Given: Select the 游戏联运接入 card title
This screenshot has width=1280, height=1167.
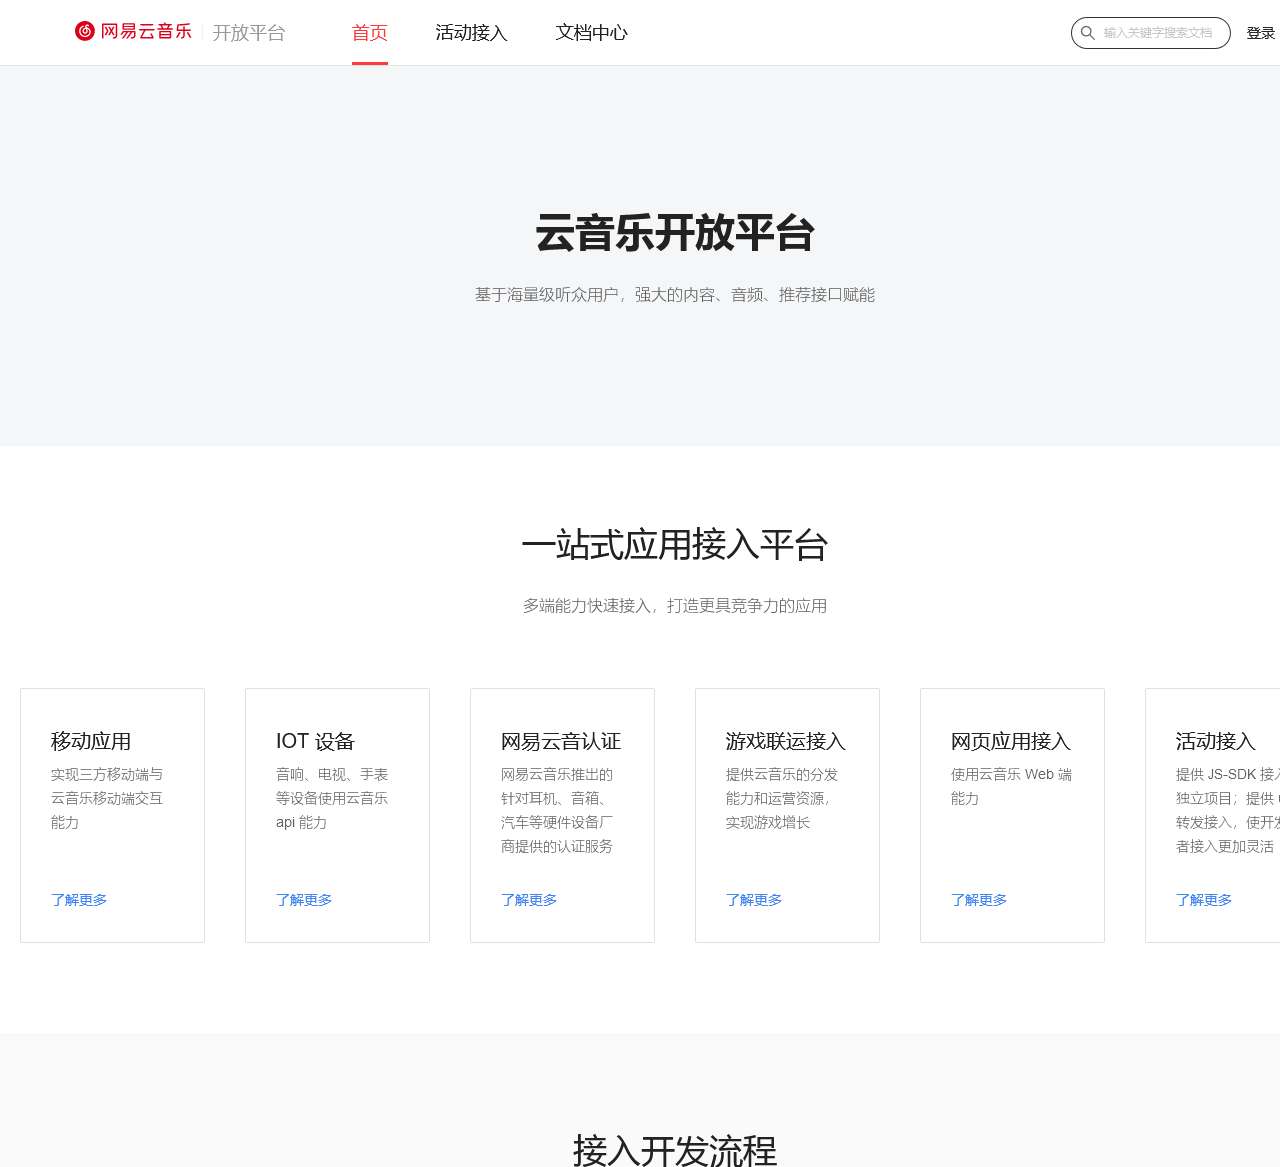Looking at the screenshot, I should tap(786, 741).
